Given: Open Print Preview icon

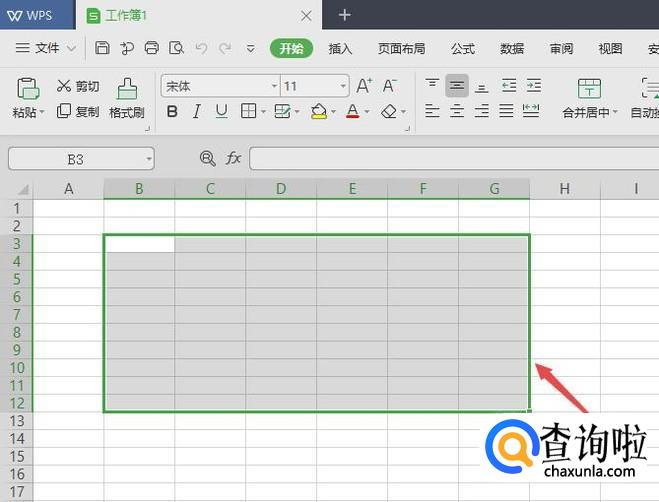Looking at the screenshot, I should coord(177,48).
